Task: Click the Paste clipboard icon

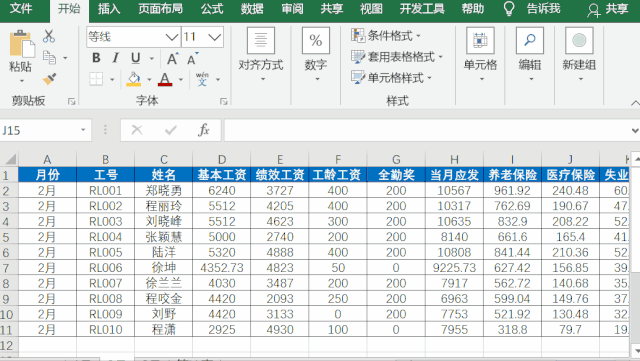Action: click(21, 44)
